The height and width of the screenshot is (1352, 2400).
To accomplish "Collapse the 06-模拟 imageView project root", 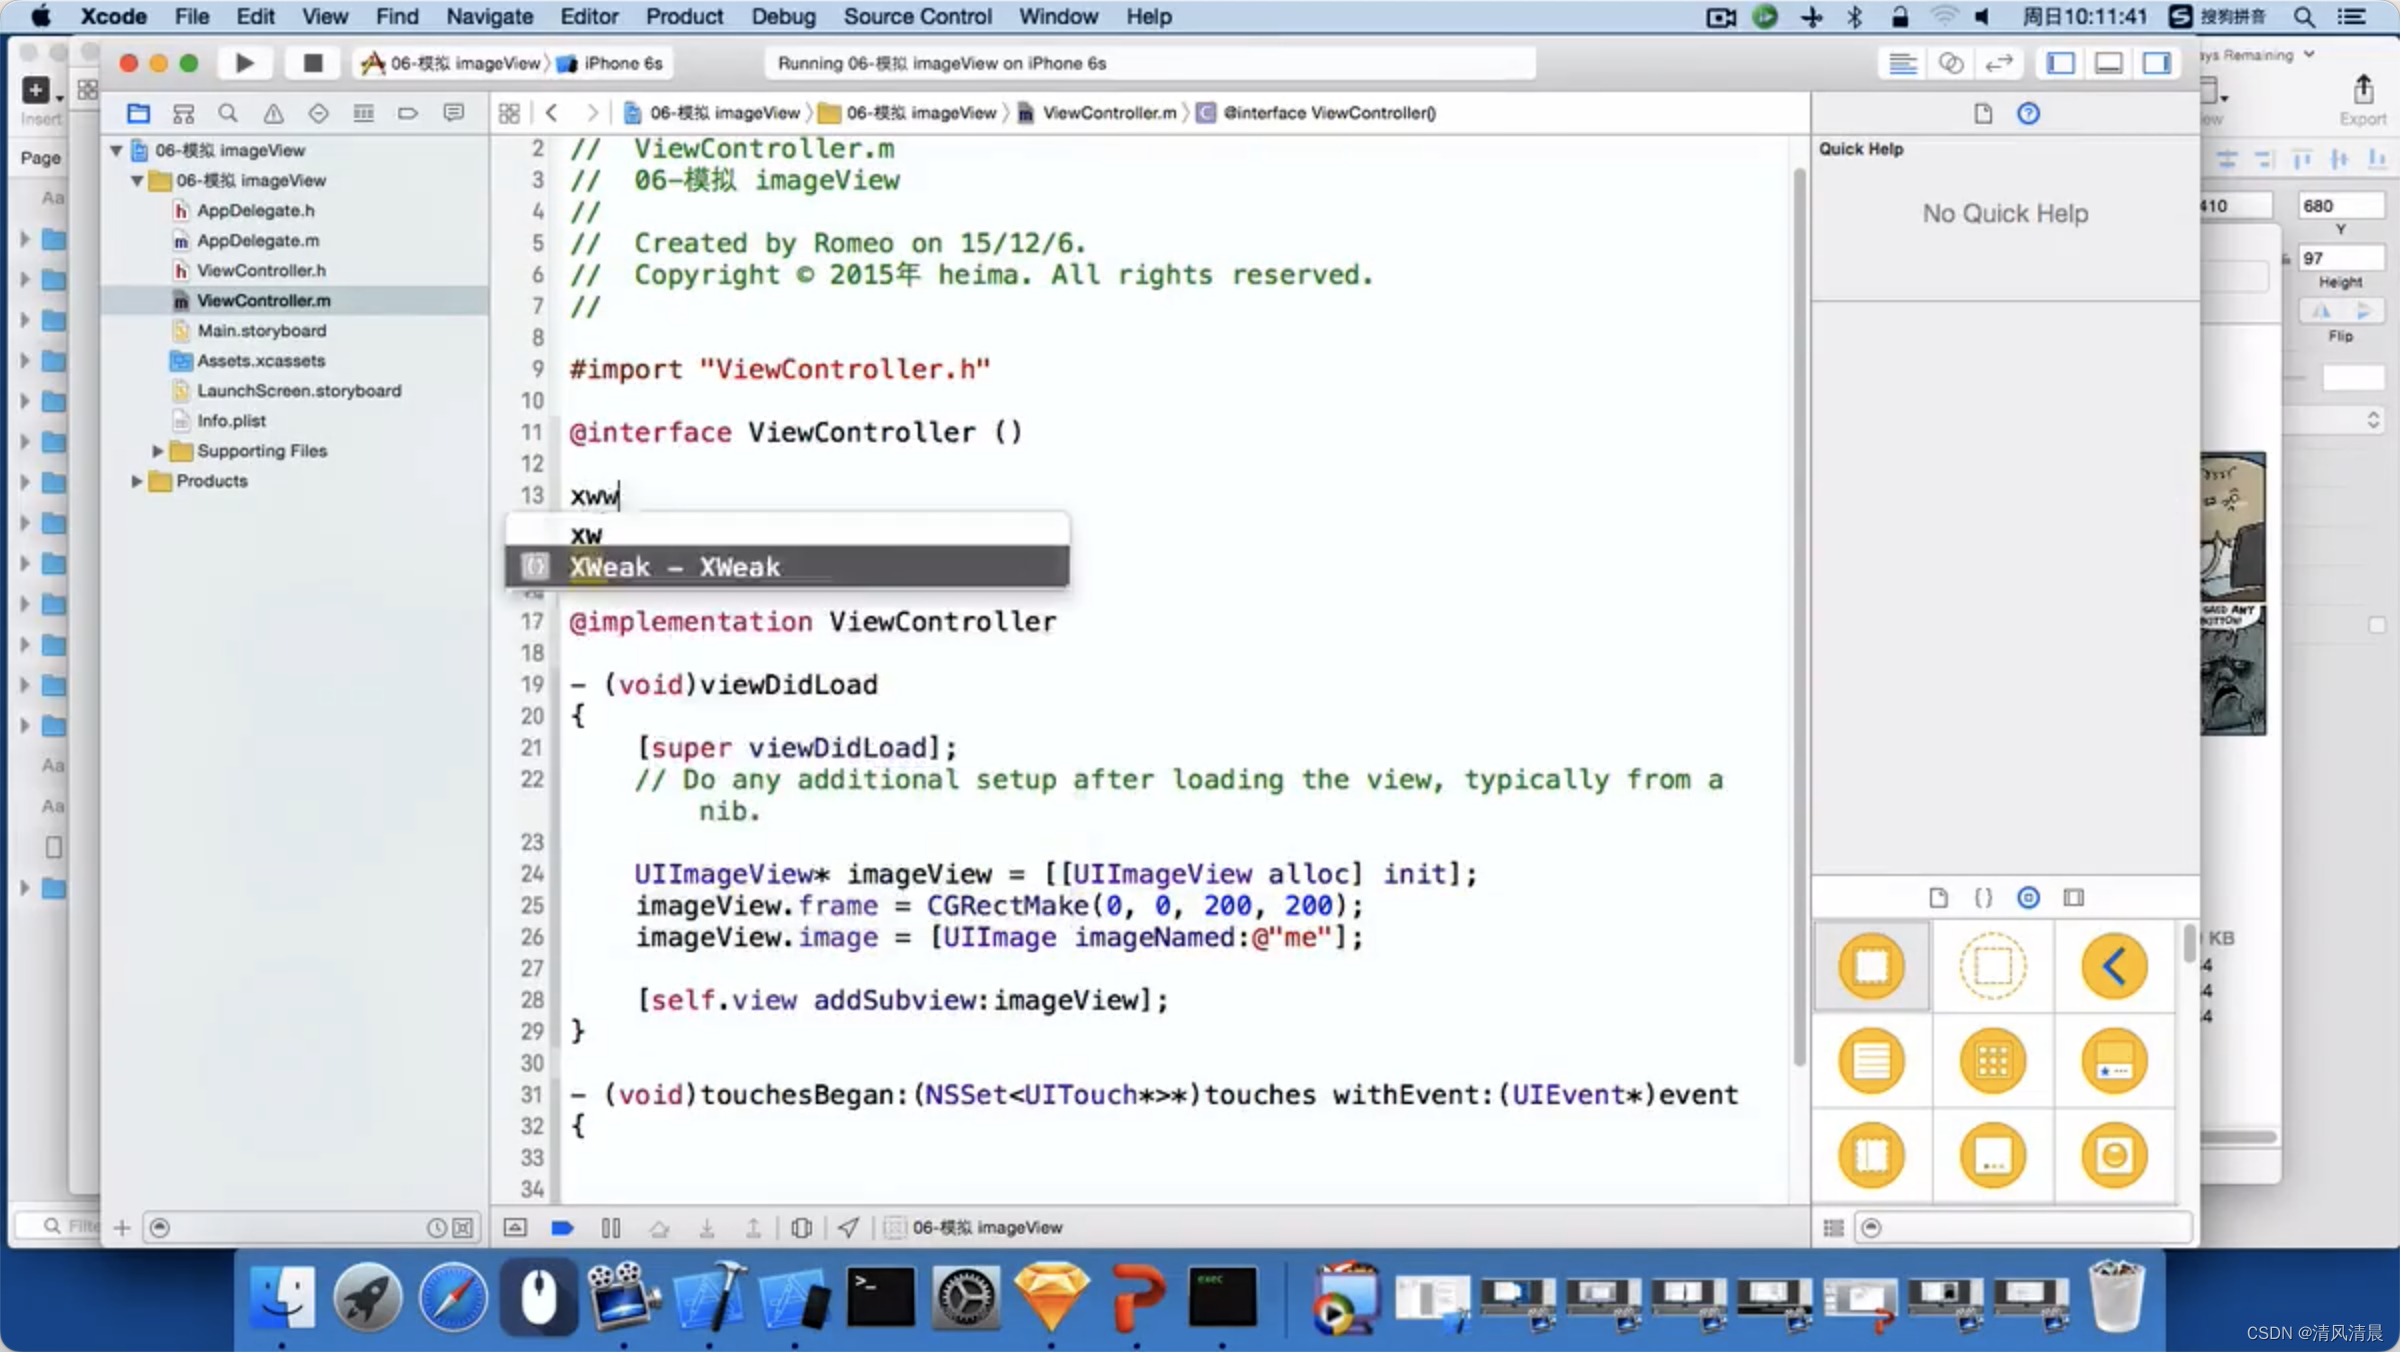I will [x=116, y=150].
